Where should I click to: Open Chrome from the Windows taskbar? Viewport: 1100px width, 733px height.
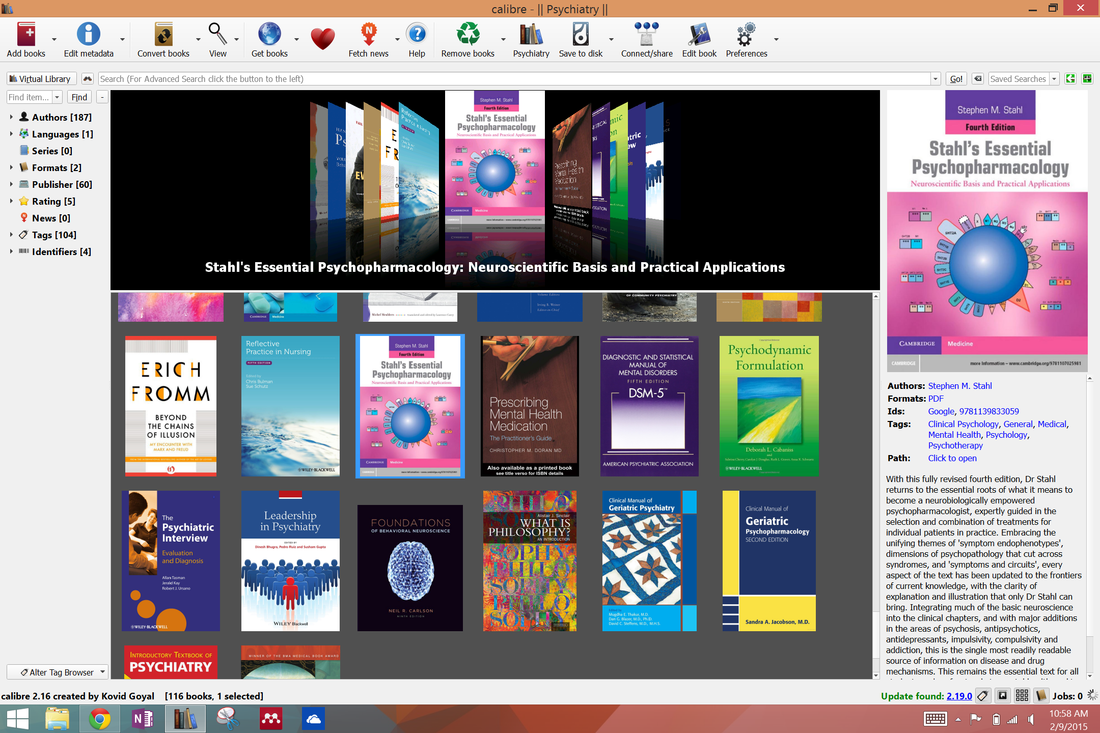[x=100, y=719]
